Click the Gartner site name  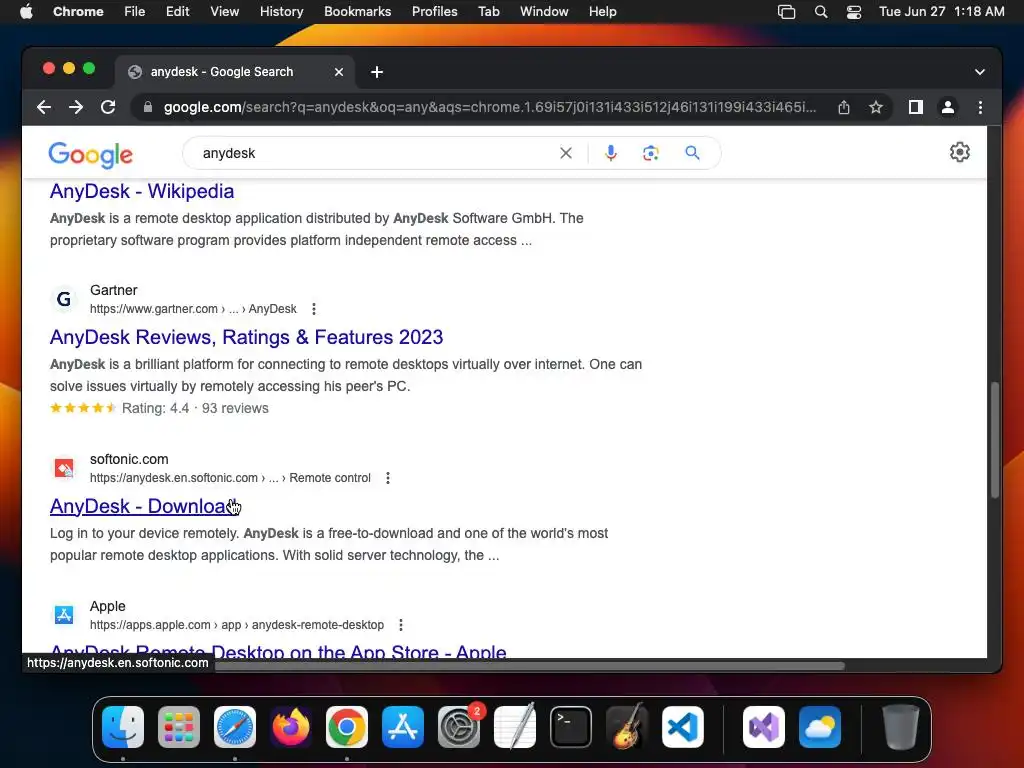(x=114, y=290)
